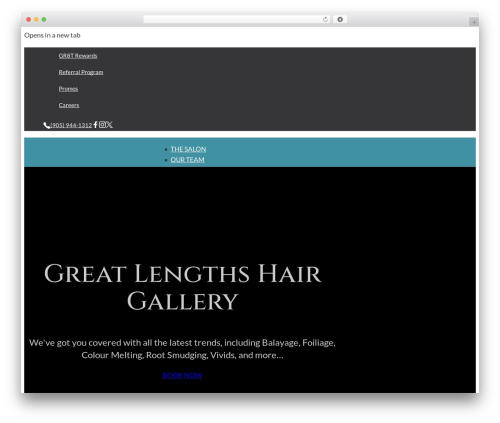Screen dimensions: 500x423
Task: Go to the Promos page
Action: point(68,89)
